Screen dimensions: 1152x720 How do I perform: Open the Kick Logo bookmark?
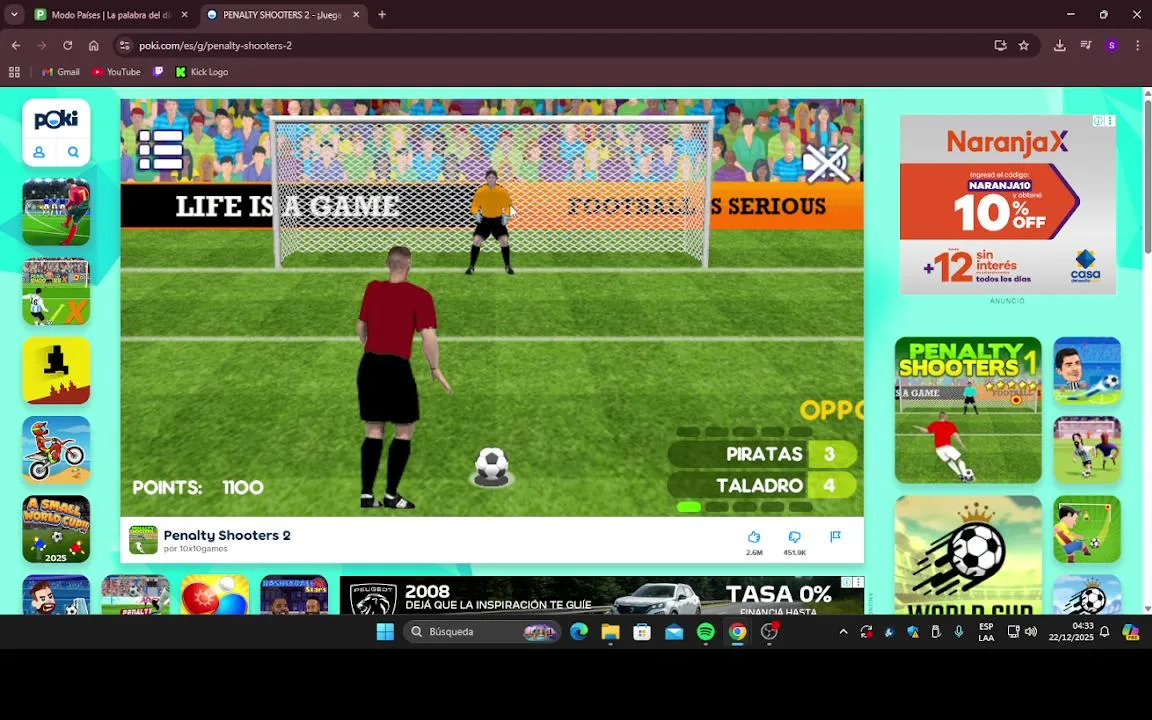pos(202,72)
